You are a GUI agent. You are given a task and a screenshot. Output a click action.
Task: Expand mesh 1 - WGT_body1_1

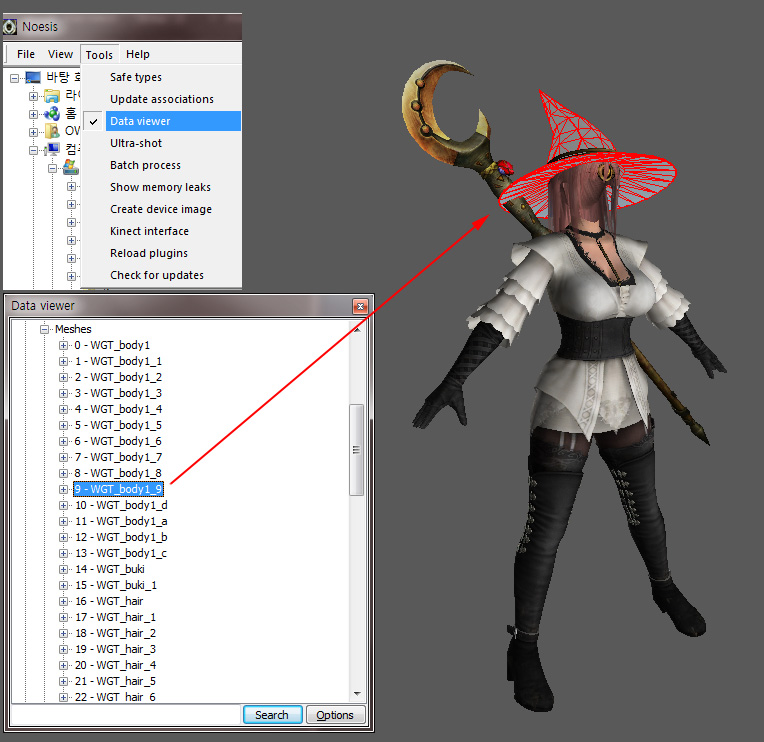point(63,361)
